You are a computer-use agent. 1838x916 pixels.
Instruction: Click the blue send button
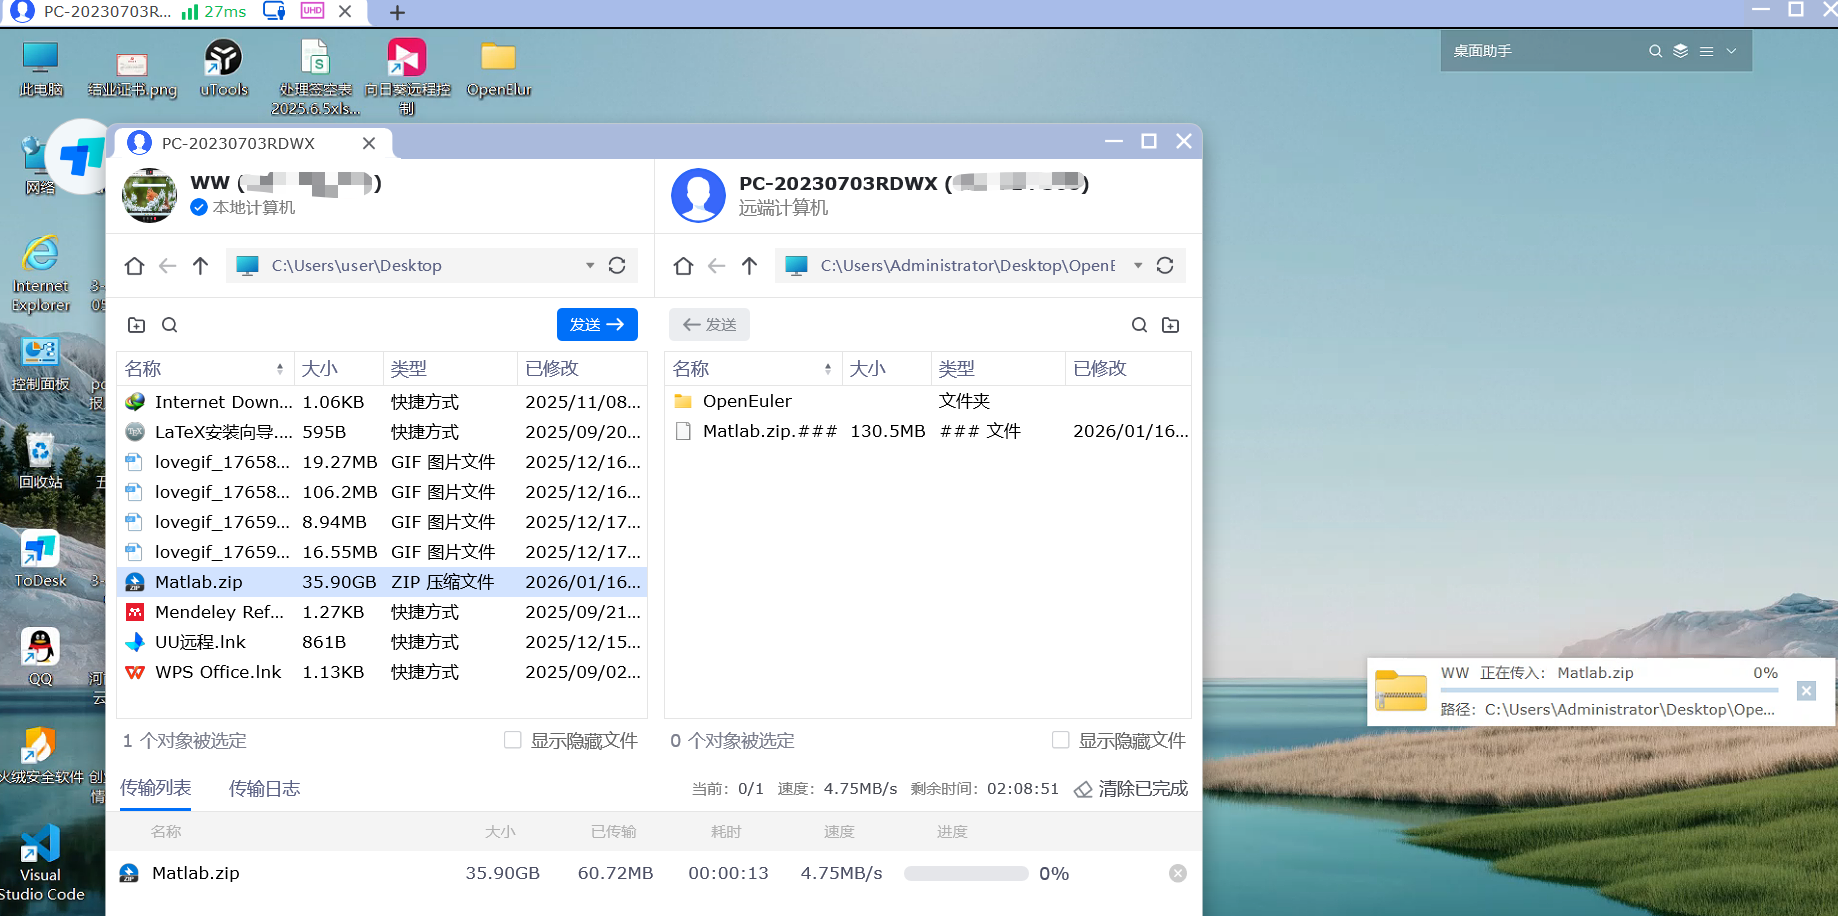[597, 325]
